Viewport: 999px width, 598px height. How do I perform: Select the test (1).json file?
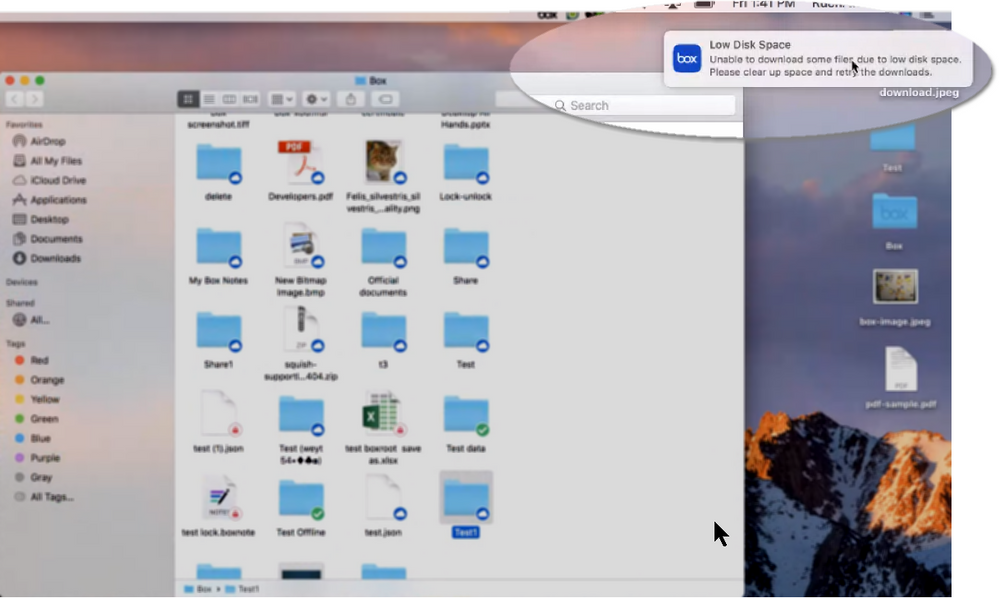[x=220, y=414]
